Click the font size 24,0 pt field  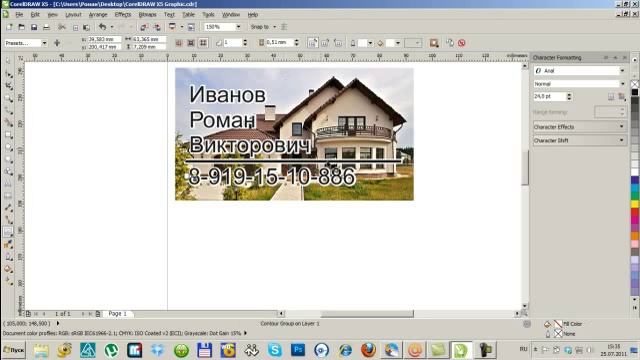[x=549, y=96]
